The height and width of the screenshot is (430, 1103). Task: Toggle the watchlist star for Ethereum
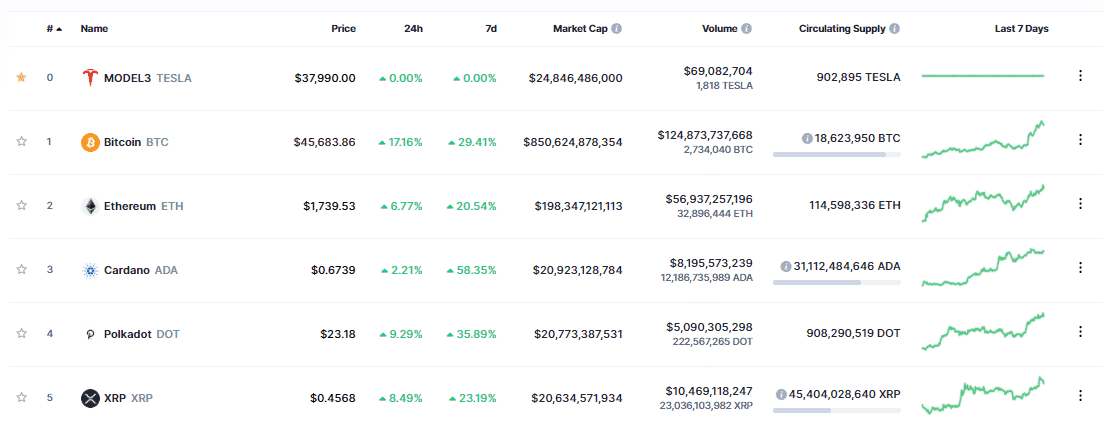pos(22,206)
